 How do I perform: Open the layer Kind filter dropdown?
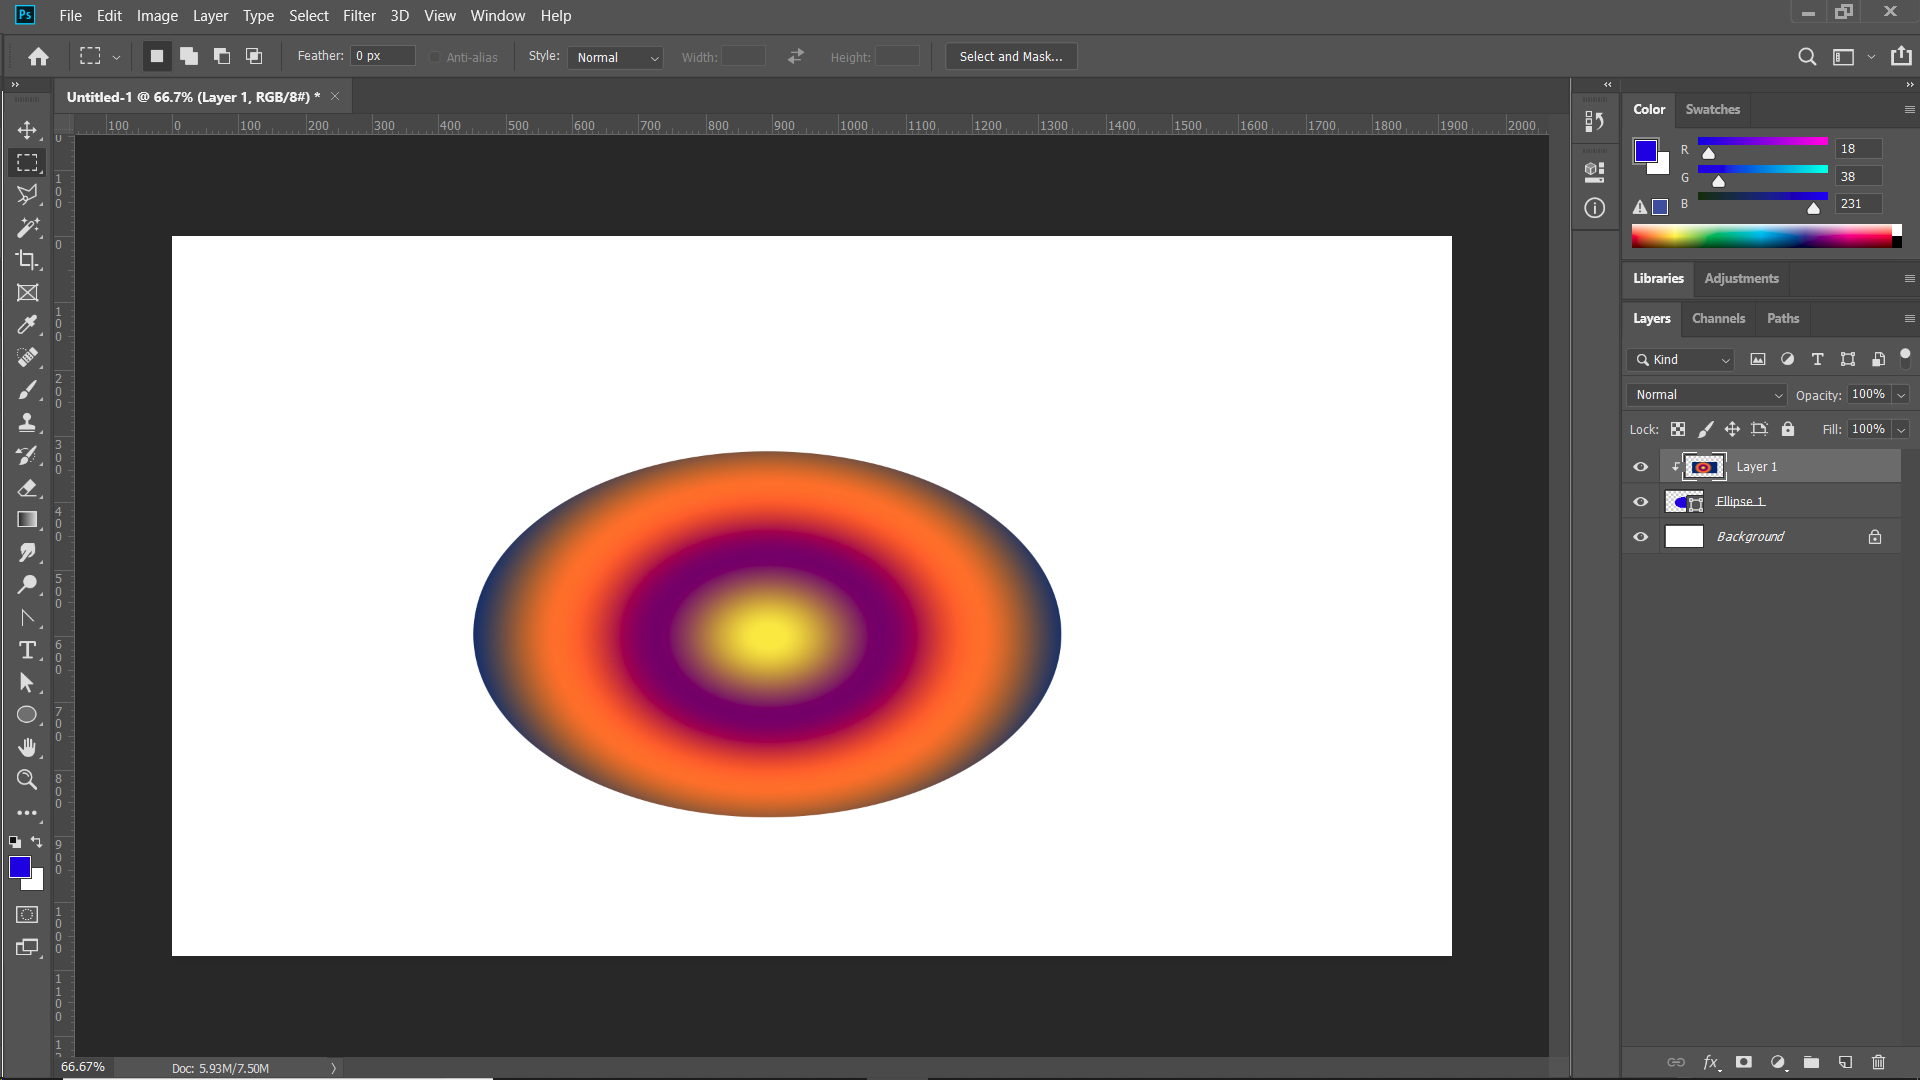point(1680,359)
